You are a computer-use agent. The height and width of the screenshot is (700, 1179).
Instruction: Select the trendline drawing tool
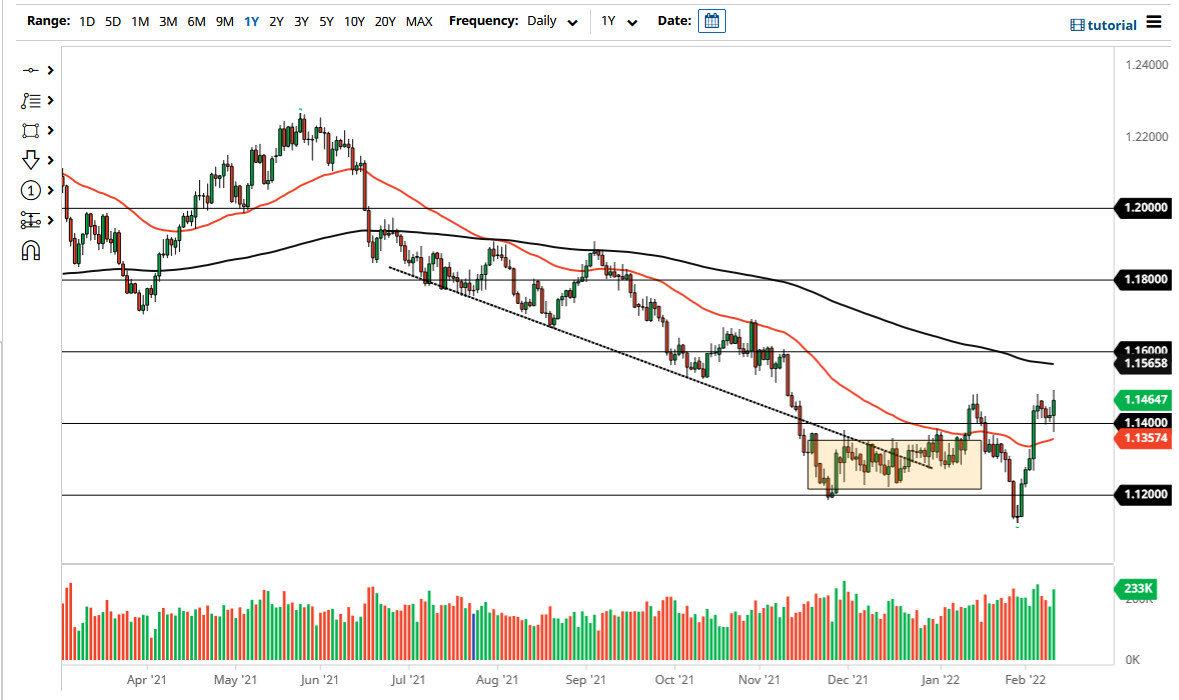pyautogui.click(x=30, y=70)
